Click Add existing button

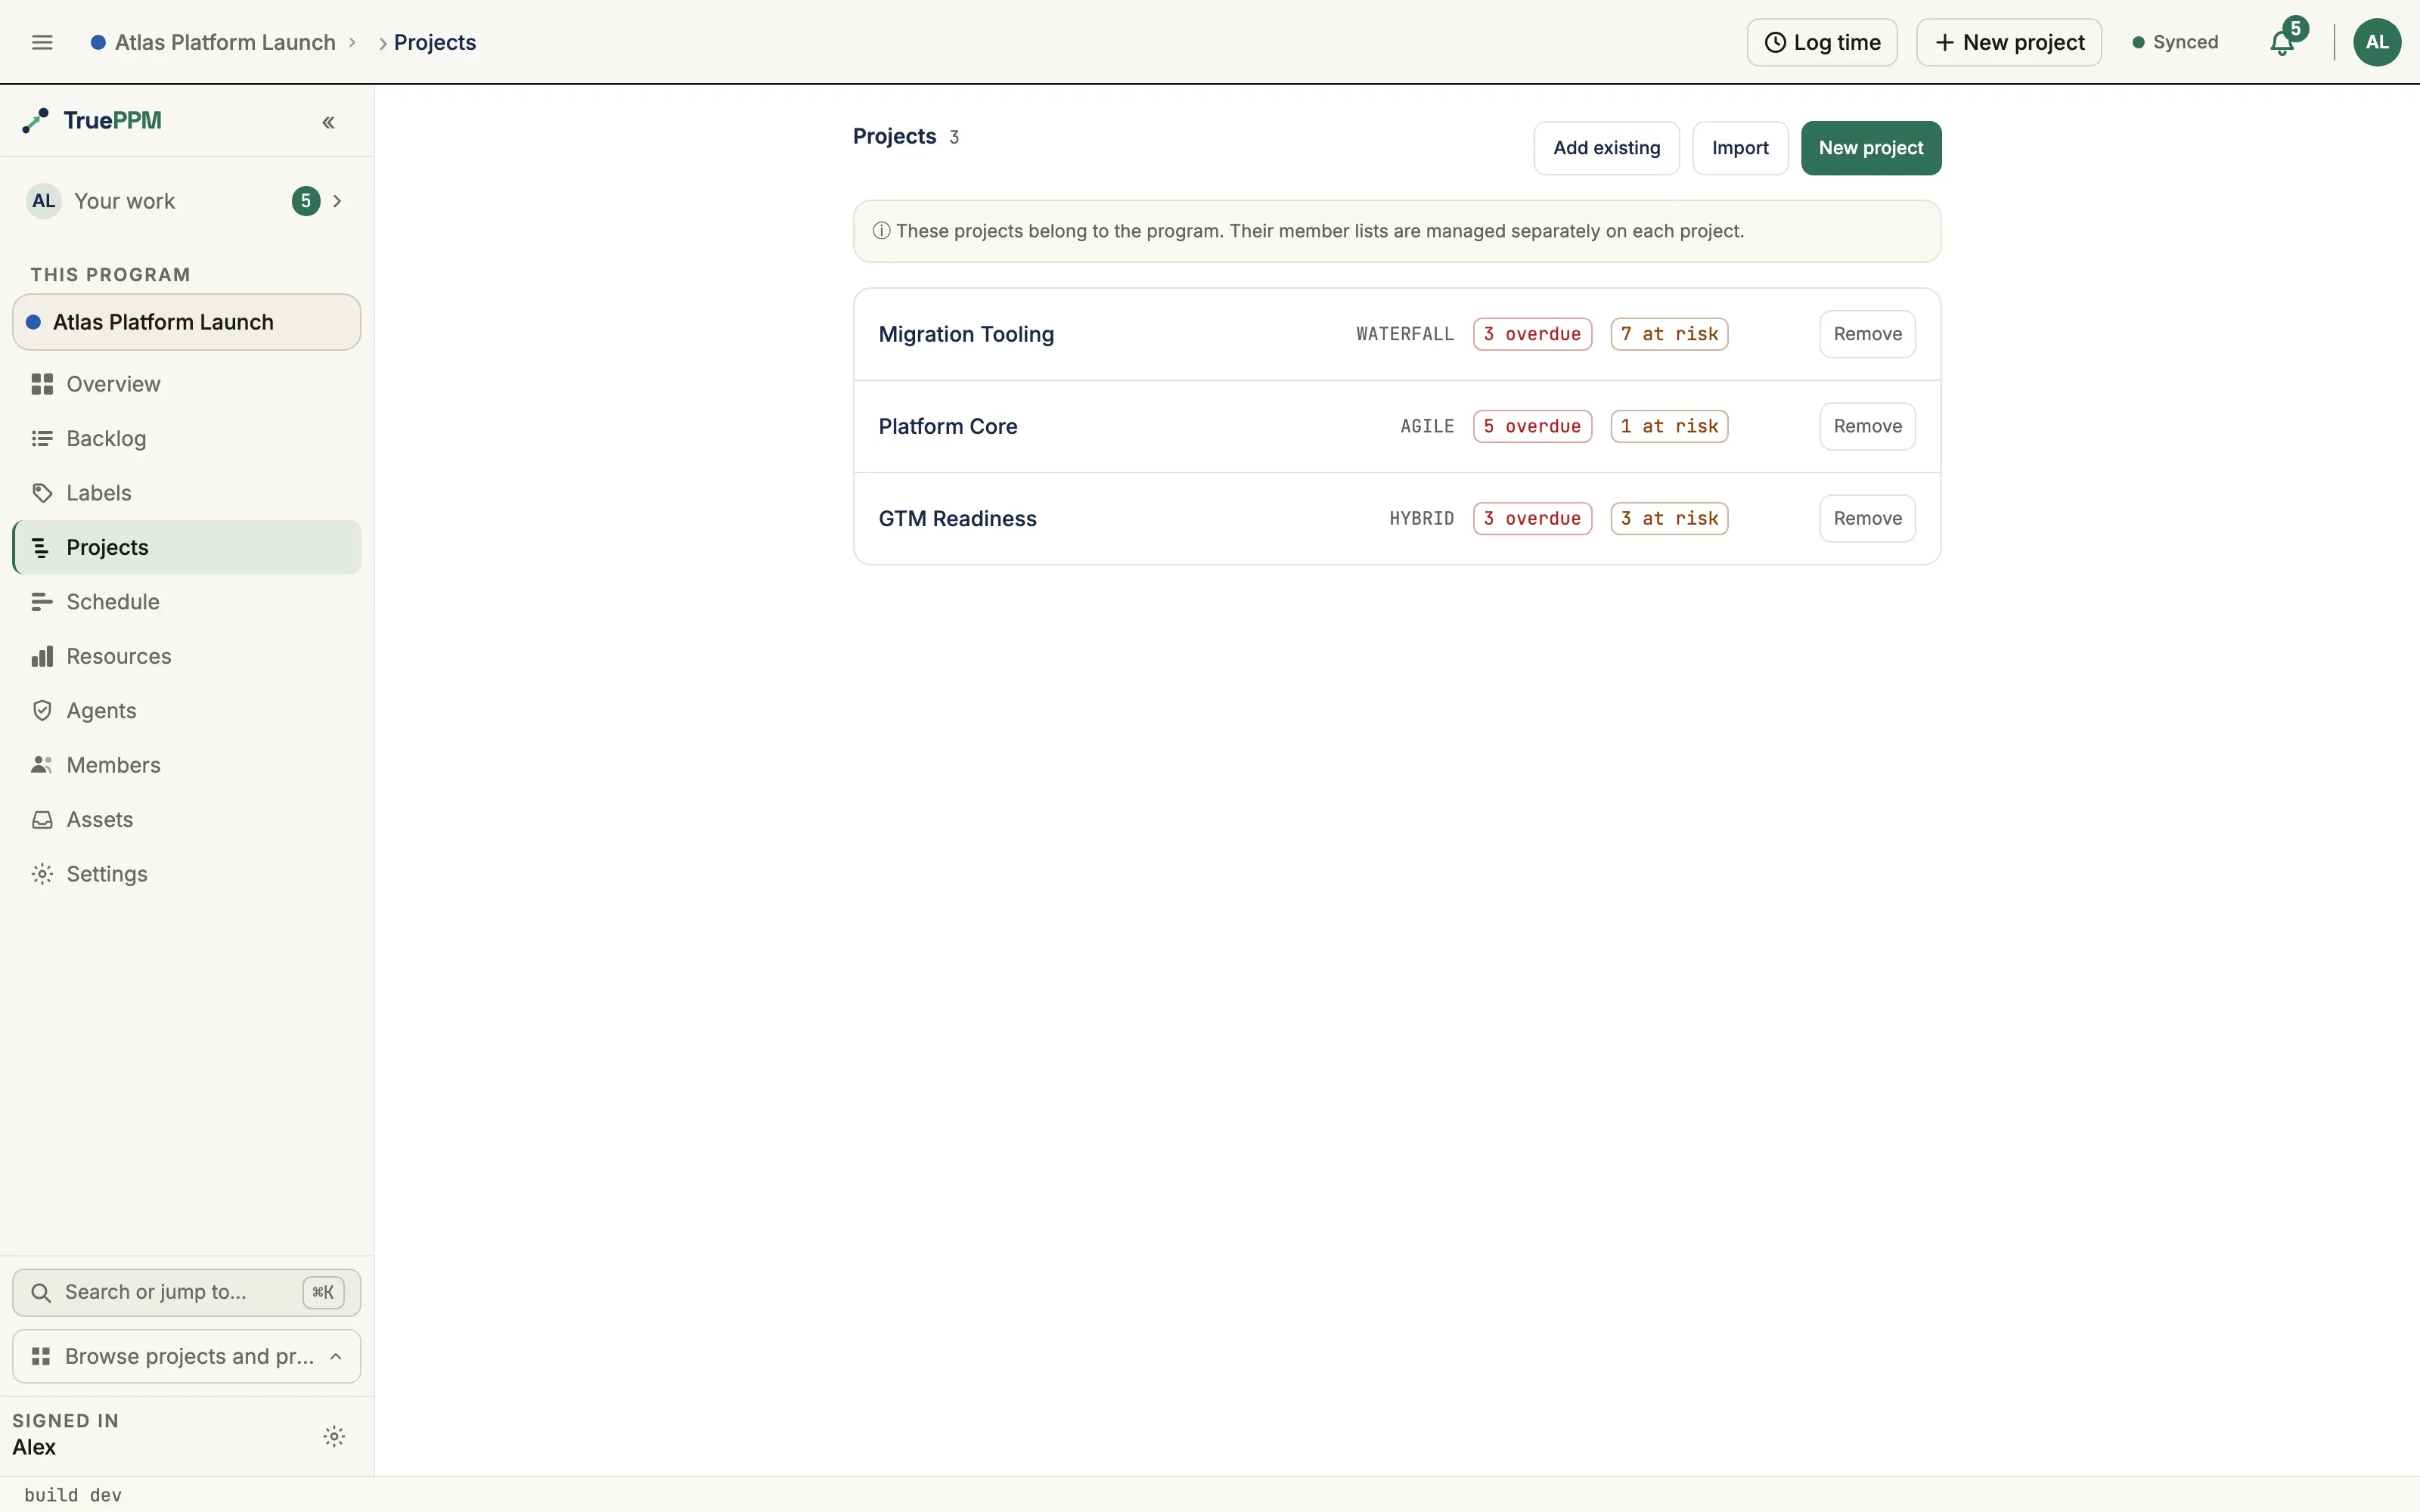click(x=1606, y=148)
